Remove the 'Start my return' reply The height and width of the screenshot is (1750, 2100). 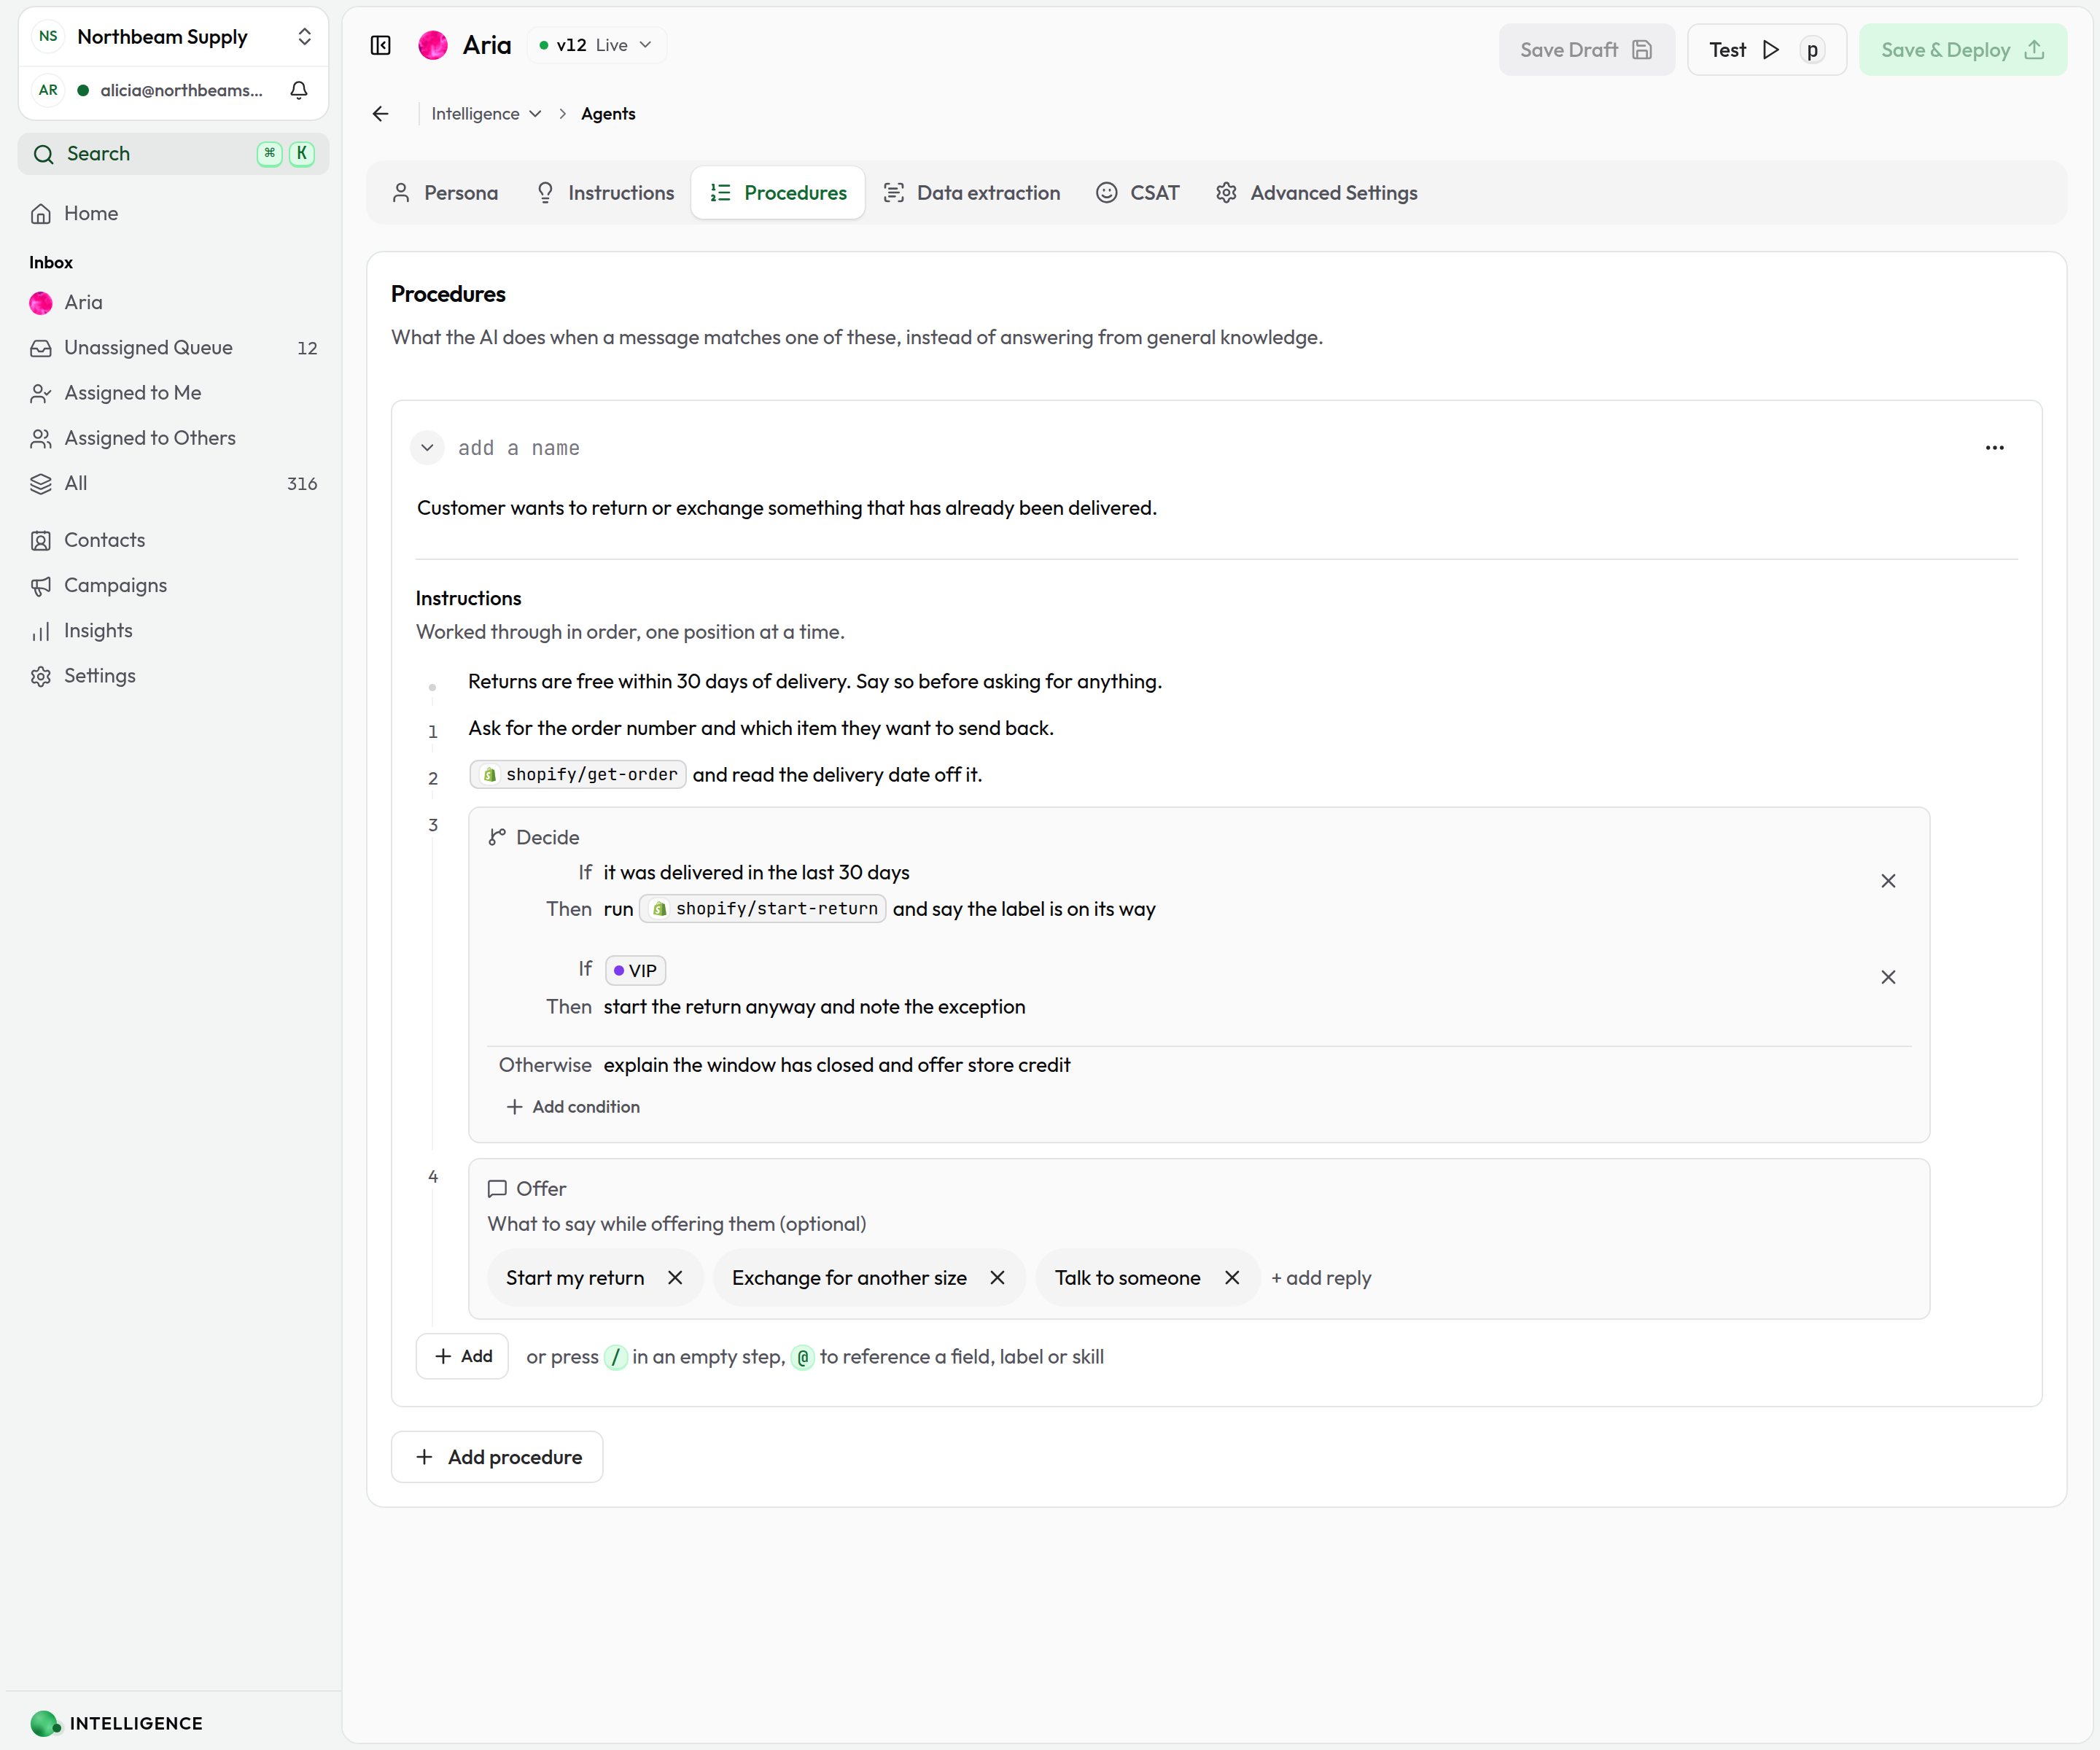pyautogui.click(x=675, y=1278)
